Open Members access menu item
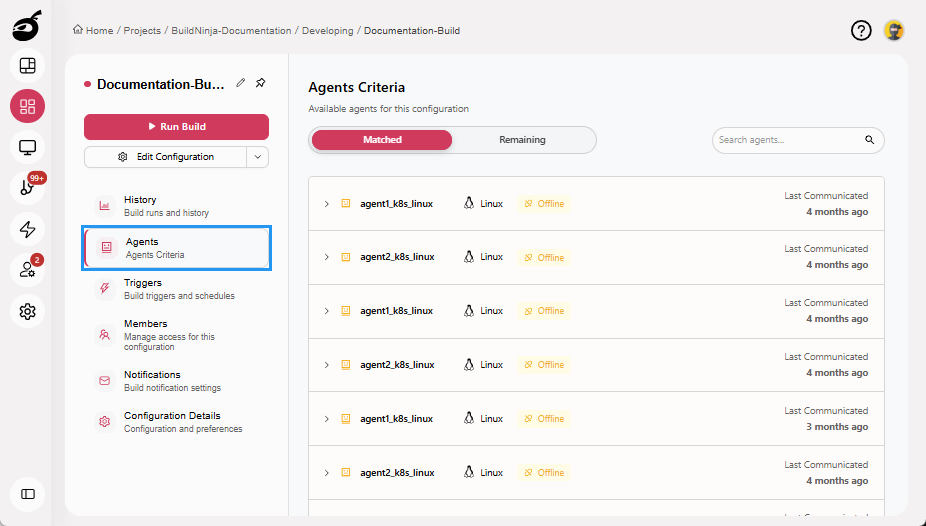926x526 pixels. point(177,335)
